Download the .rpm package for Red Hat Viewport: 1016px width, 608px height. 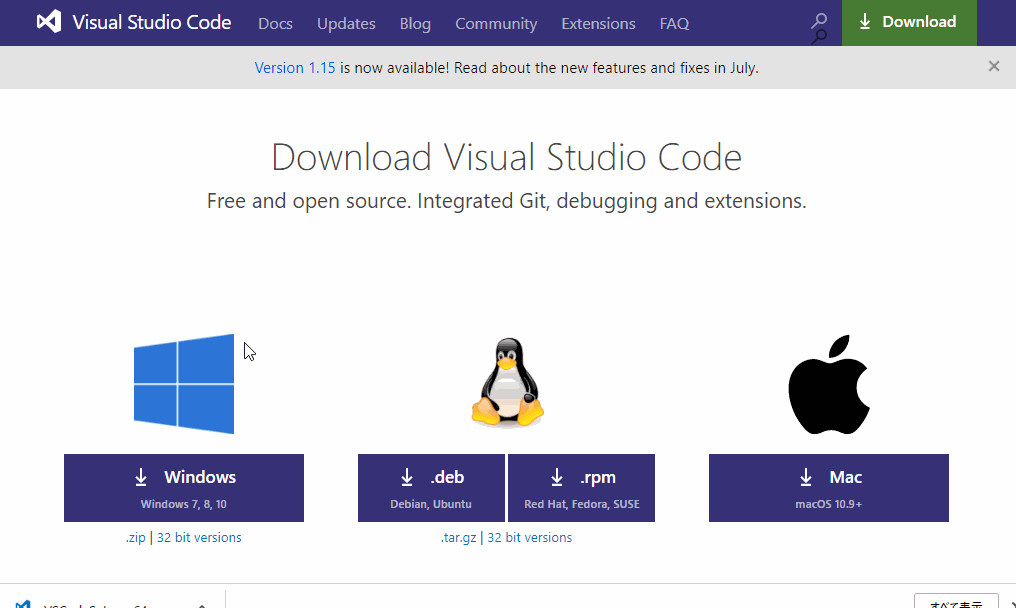pyautogui.click(x=582, y=488)
